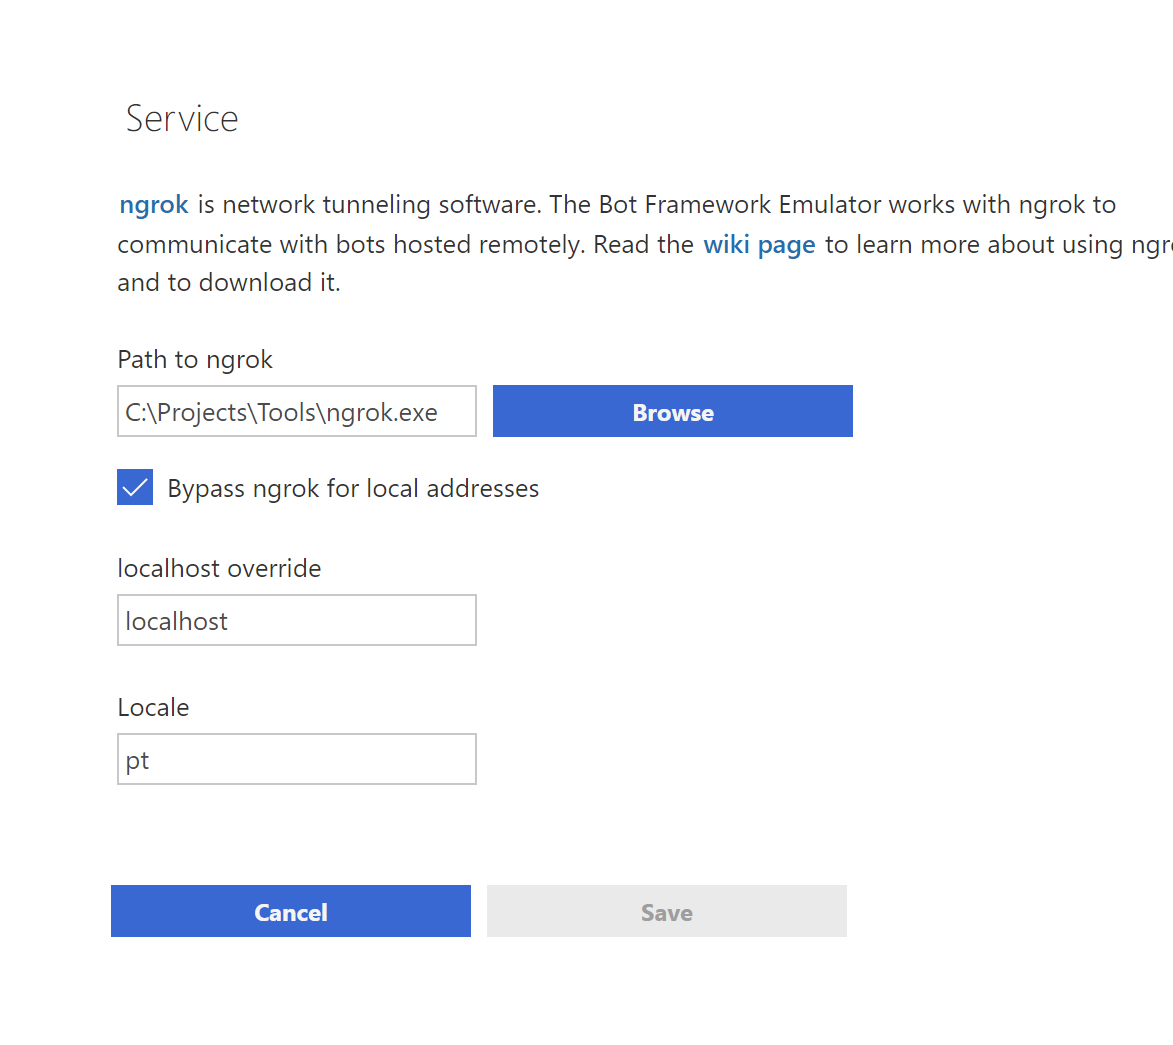This screenshot has width=1173, height=1045.
Task: Select the localhost override text box
Action: pos(296,620)
